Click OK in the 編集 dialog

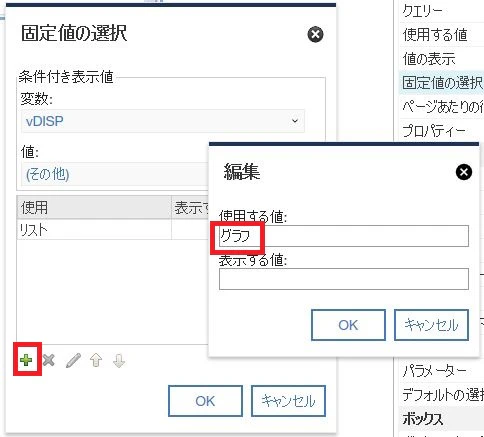coord(348,325)
